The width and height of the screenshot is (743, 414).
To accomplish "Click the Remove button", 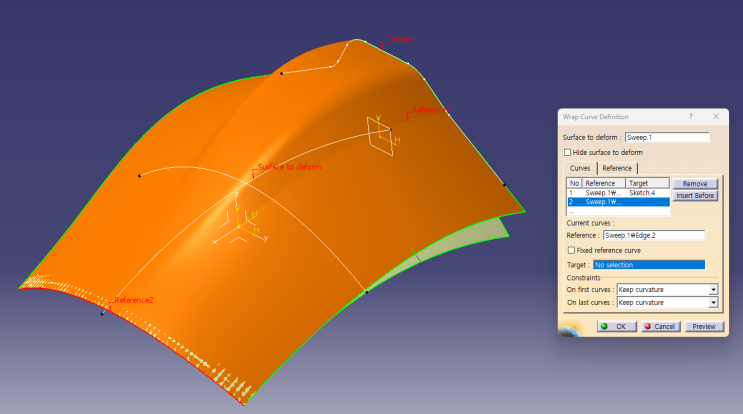I will 695,184.
